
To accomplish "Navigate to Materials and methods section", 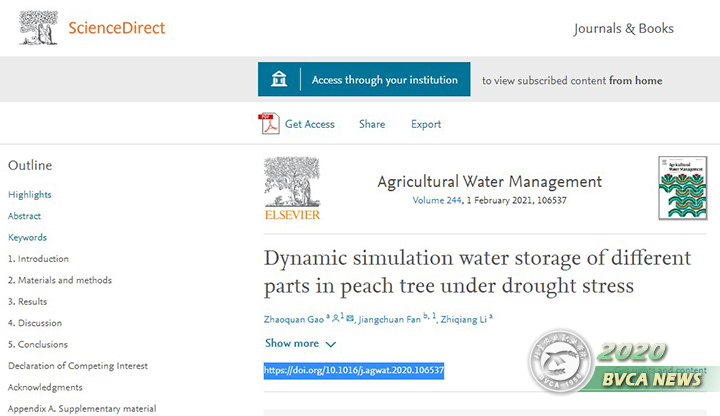I will click(x=60, y=280).
